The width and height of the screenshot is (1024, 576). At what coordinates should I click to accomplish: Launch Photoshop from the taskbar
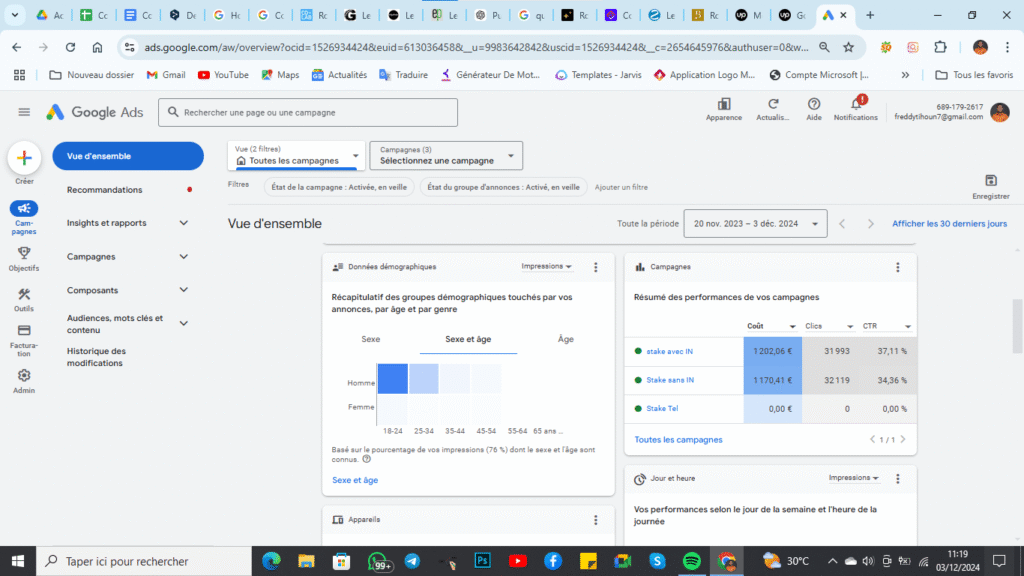[483, 561]
